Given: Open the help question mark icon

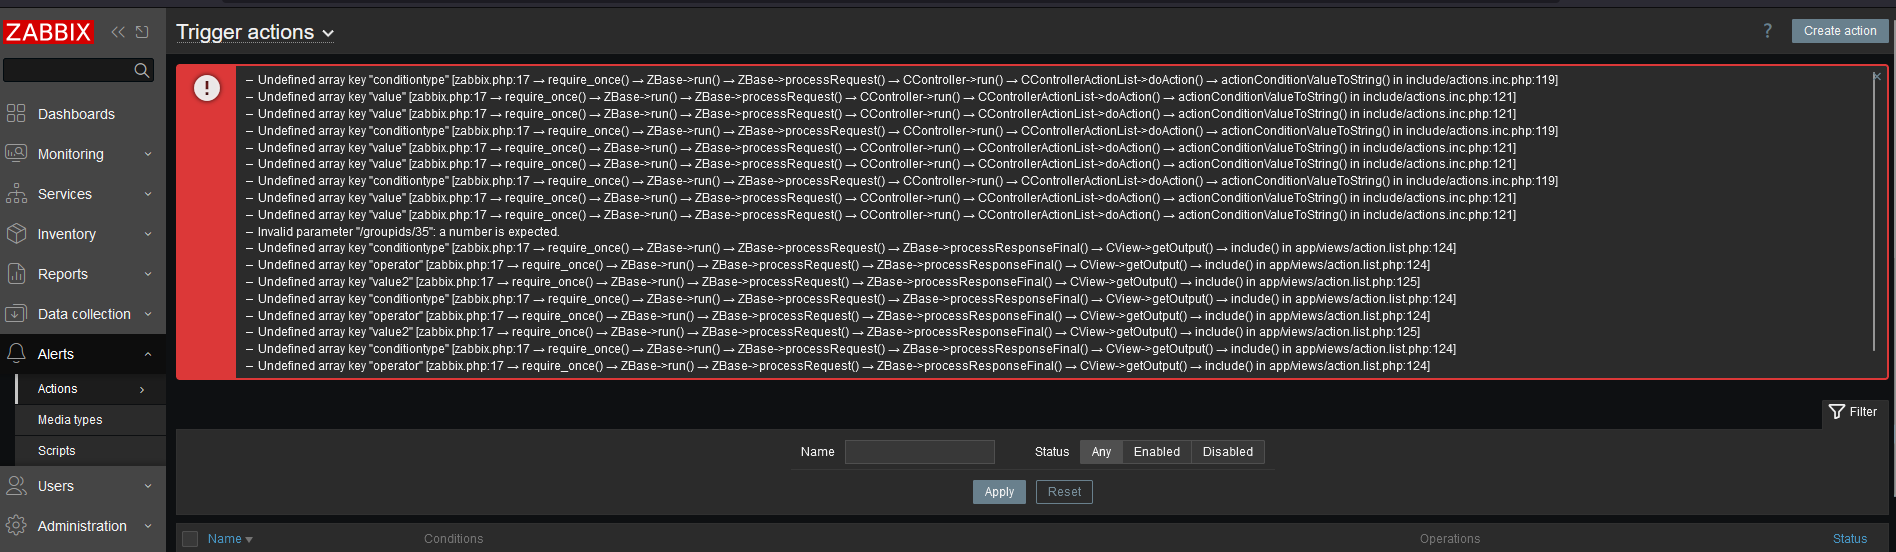Looking at the screenshot, I should pyautogui.click(x=1767, y=31).
